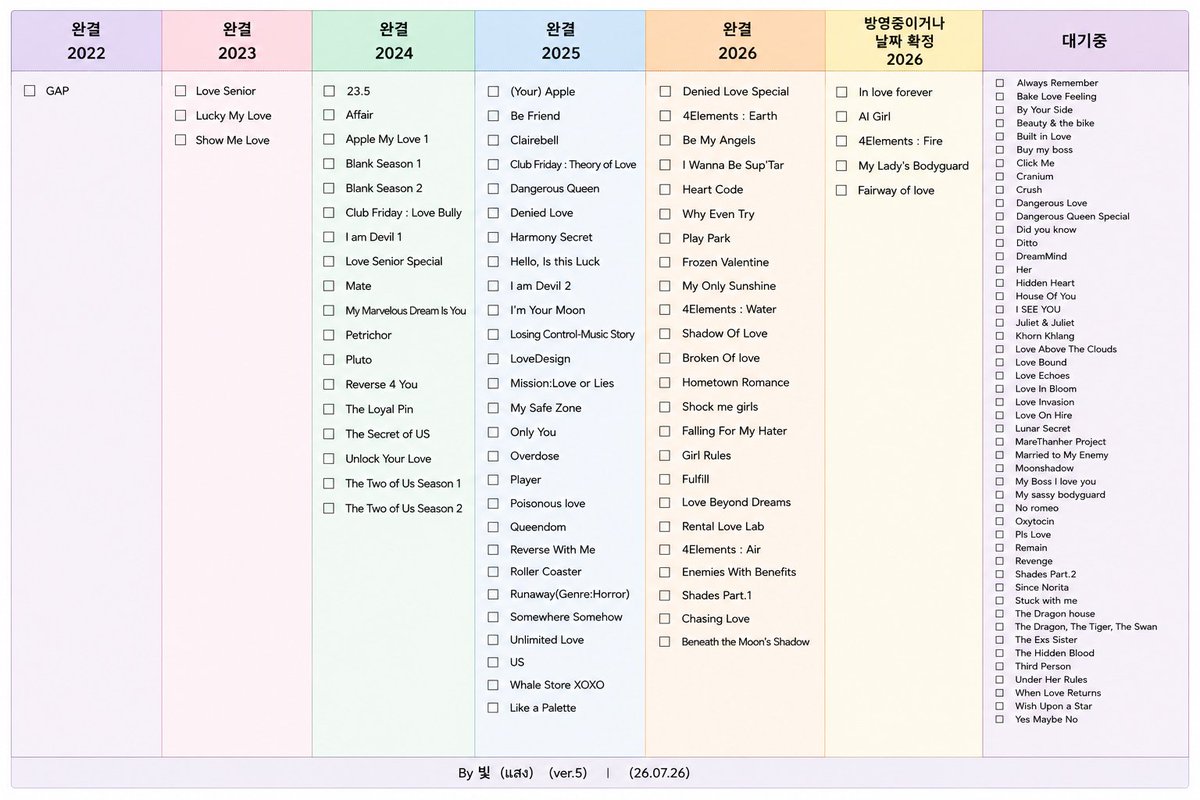This screenshot has width=1200, height=800.
Task: Tick the Lucky My Love checkbox
Action: 180,116
